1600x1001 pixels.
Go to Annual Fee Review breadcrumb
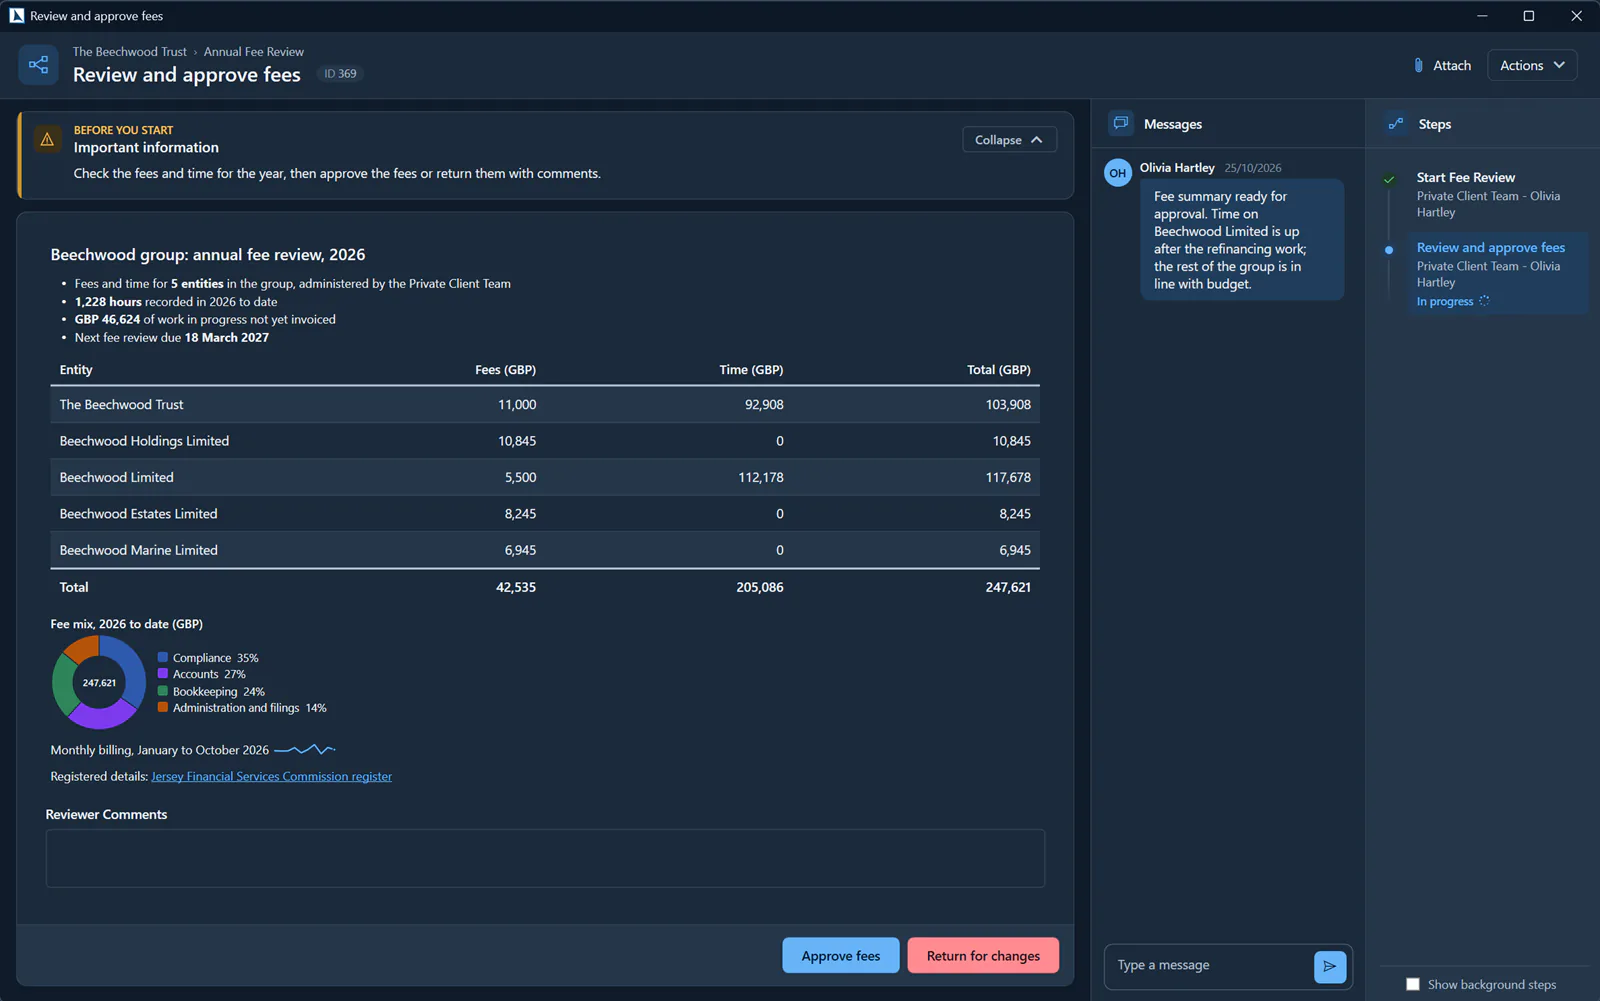tap(254, 52)
